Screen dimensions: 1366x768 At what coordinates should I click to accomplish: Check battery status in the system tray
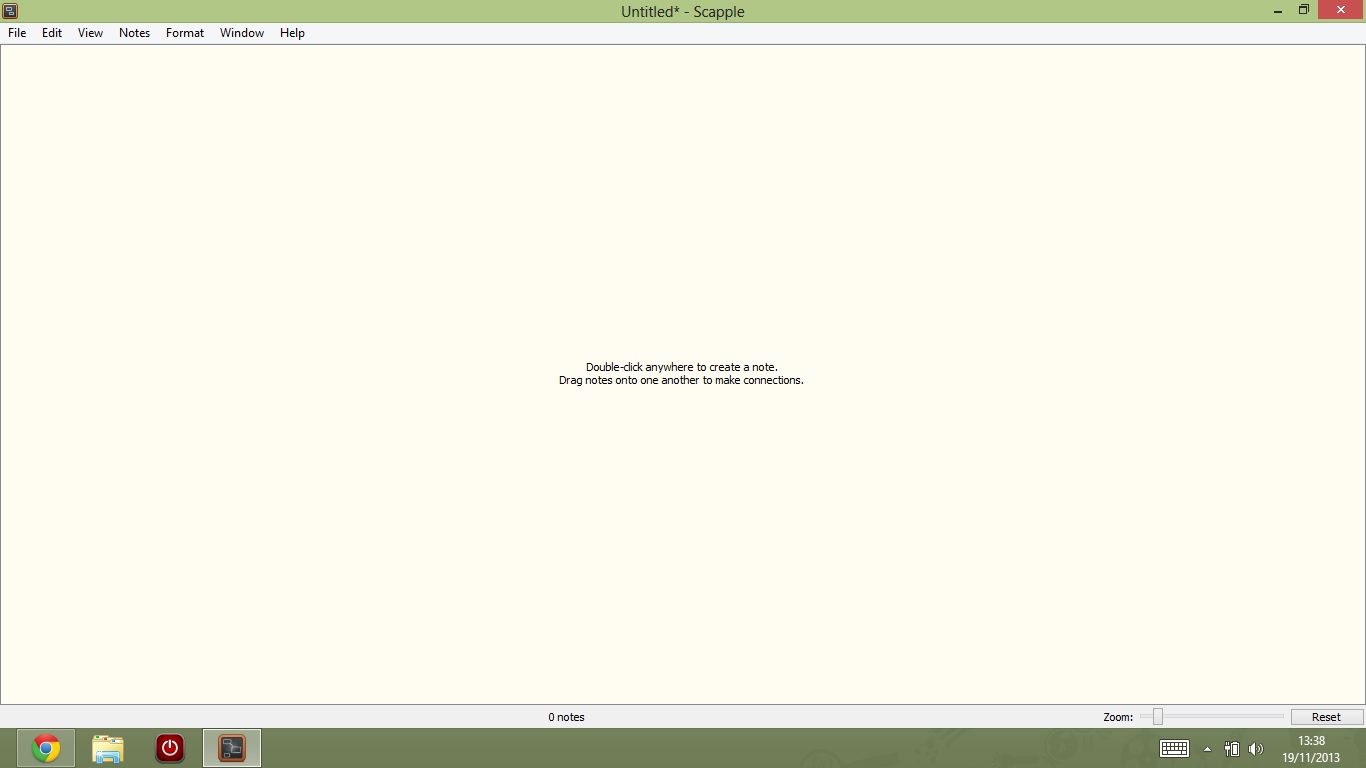point(1232,749)
